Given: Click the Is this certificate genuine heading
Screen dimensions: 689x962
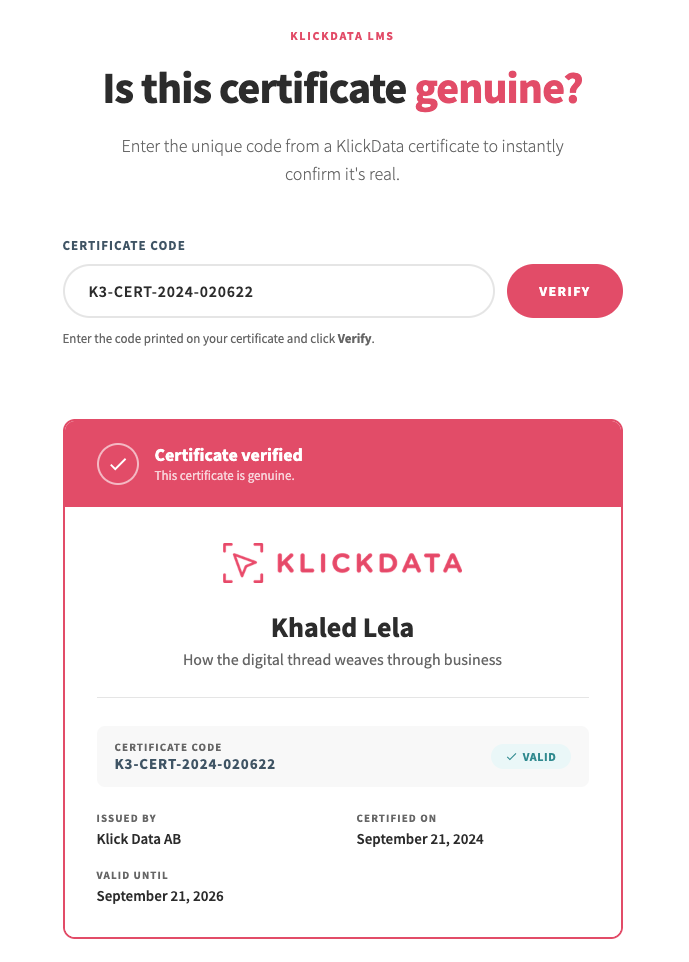Looking at the screenshot, I should click(342, 89).
